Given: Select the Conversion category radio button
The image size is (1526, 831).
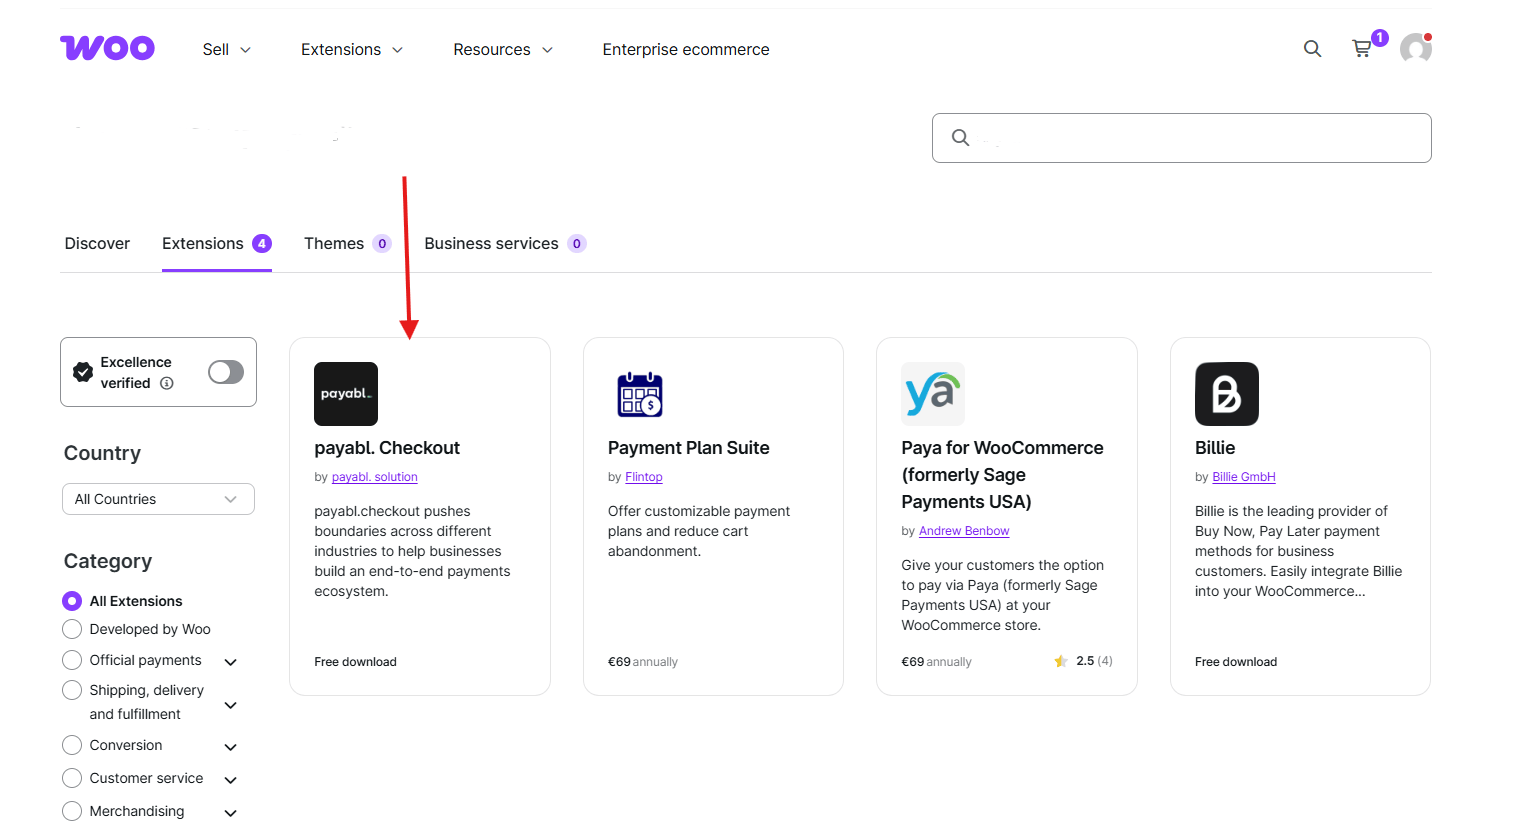Looking at the screenshot, I should point(72,745).
